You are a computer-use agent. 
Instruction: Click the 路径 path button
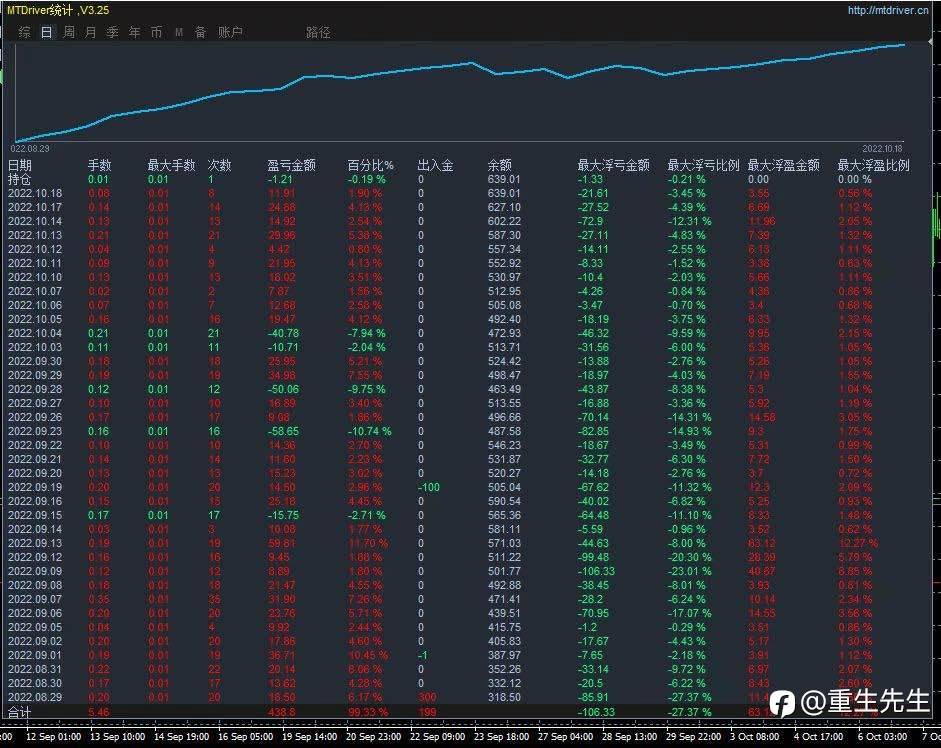[318, 32]
